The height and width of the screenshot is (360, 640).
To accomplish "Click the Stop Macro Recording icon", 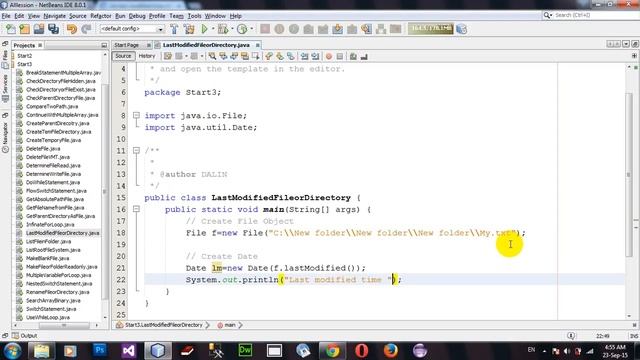I will coord(340,56).
